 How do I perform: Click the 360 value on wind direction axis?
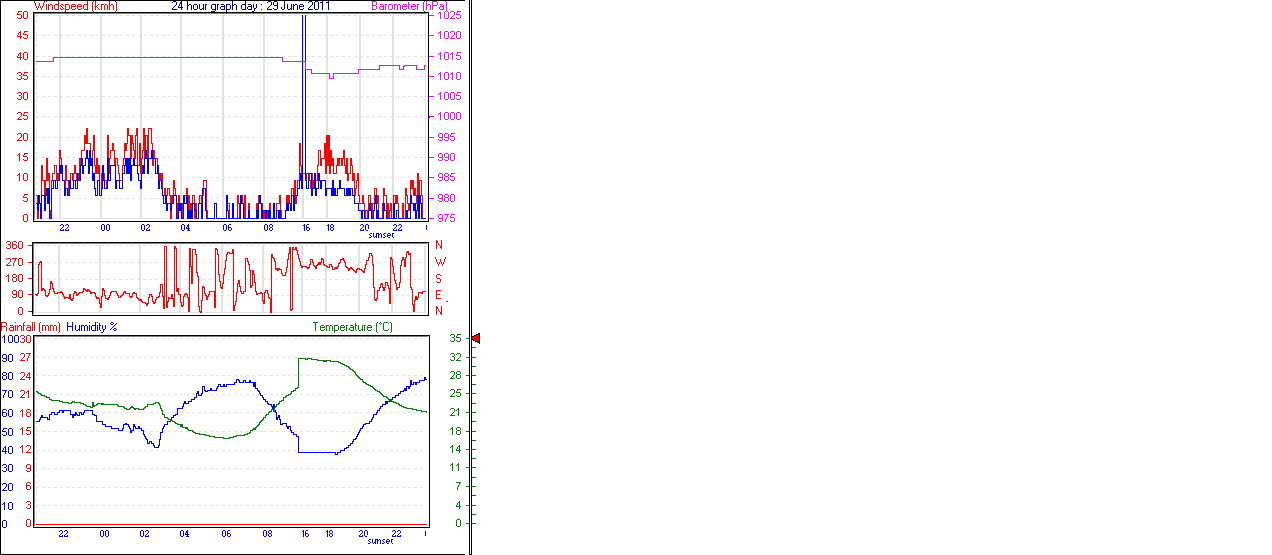(x=15, y=245)
